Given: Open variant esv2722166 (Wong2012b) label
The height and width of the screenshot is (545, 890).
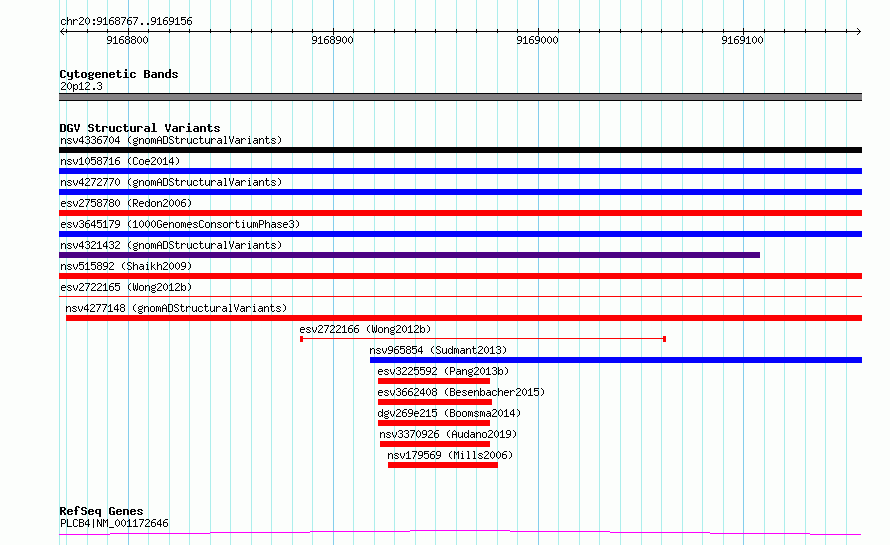Looking at the screenshot, I should tap(365, 329).
